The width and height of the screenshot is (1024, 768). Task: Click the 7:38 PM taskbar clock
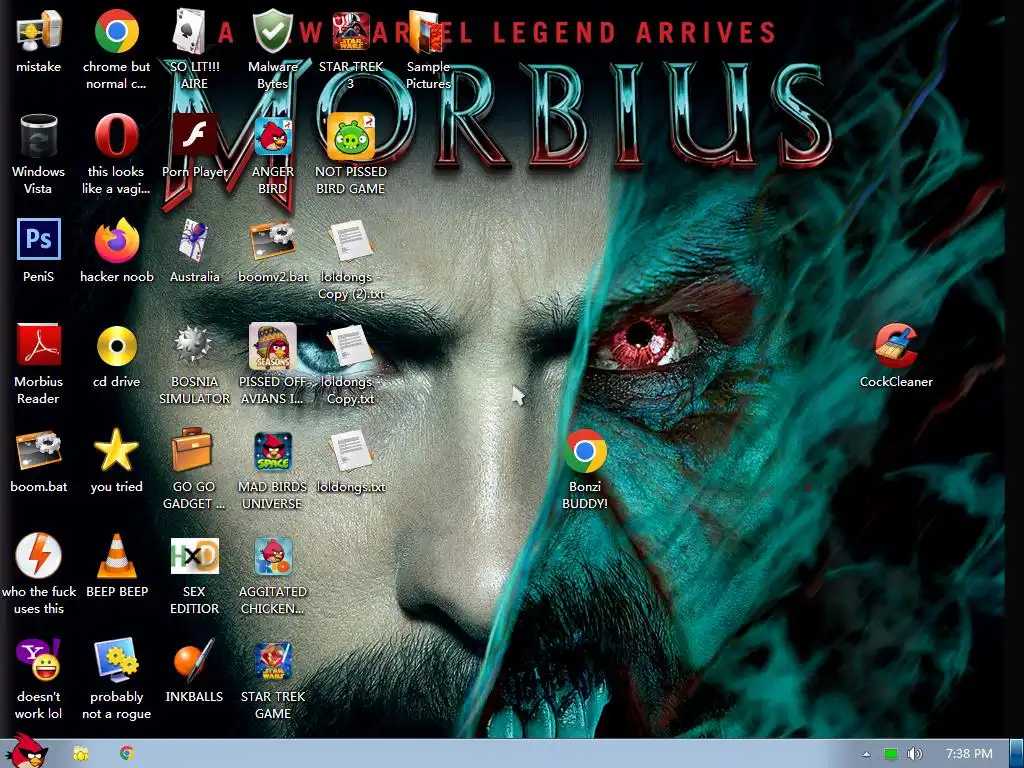click(969, 754)
